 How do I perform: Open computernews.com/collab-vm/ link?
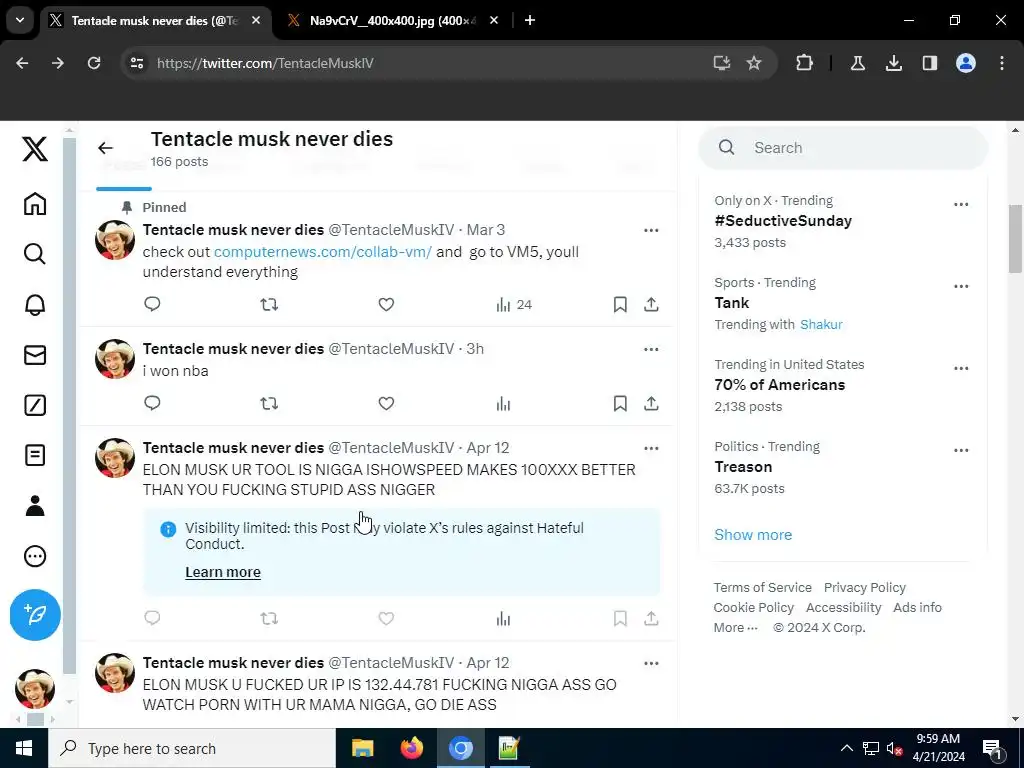323,251
